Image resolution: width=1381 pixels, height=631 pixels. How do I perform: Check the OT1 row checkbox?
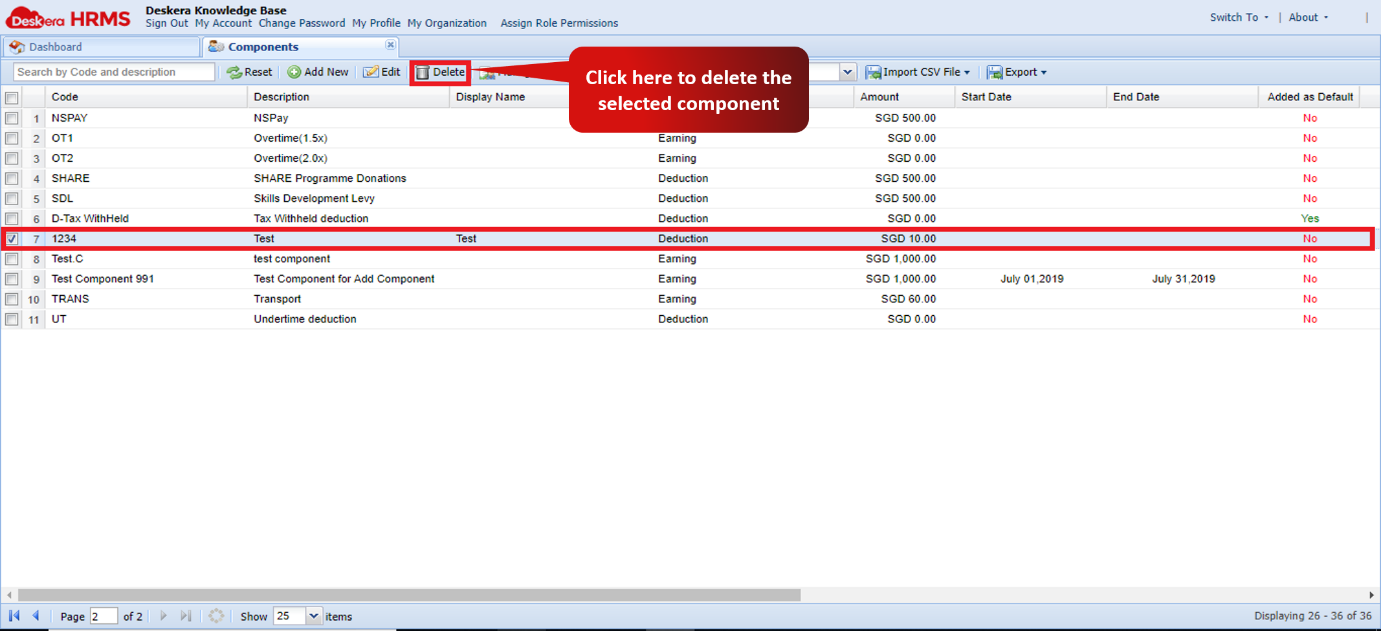point(11,138)
